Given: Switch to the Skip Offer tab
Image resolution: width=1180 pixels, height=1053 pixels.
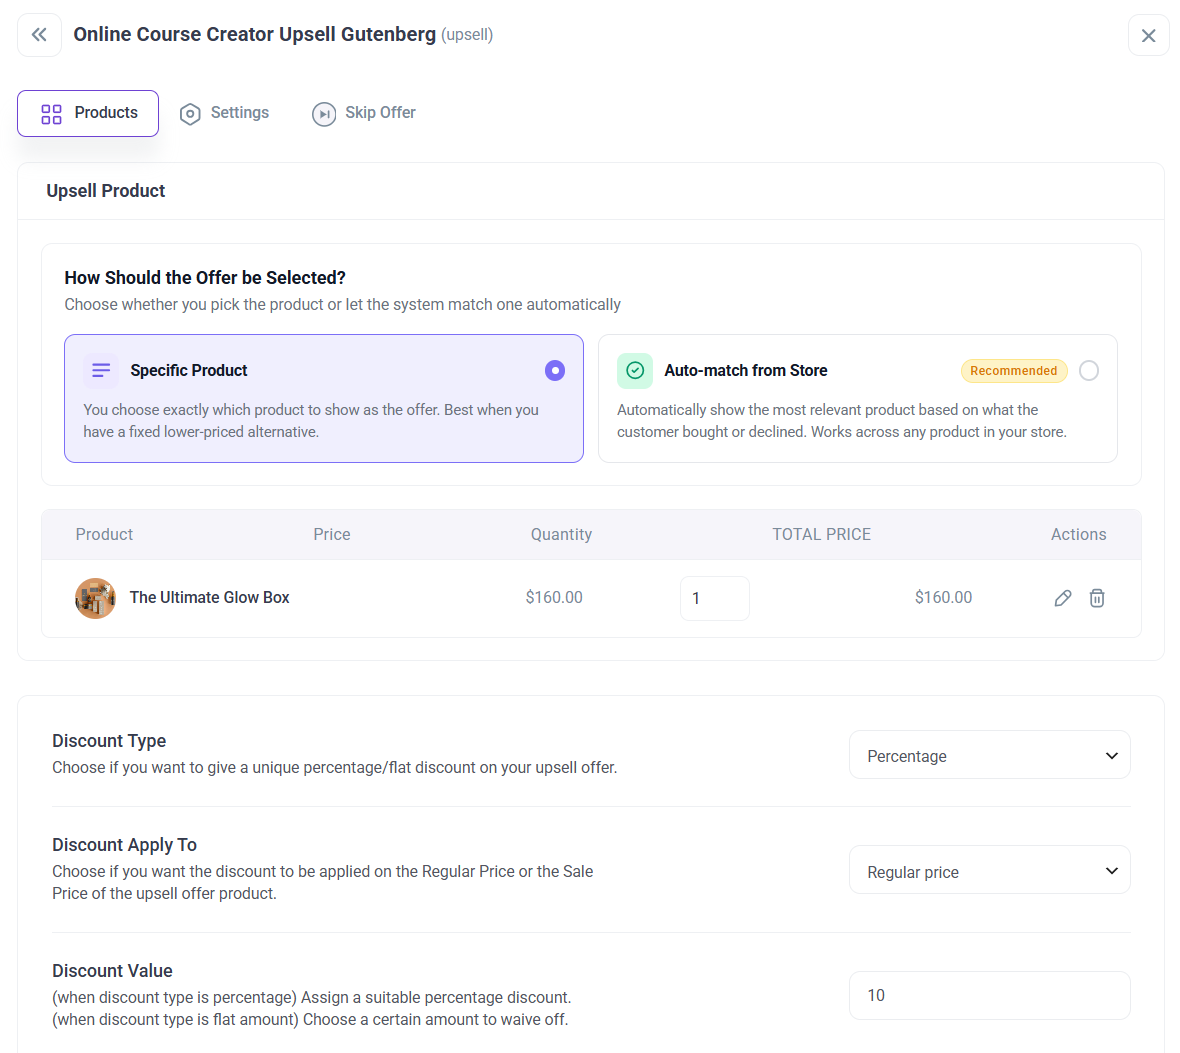Looking at the screenshot, I should (364, 113).
